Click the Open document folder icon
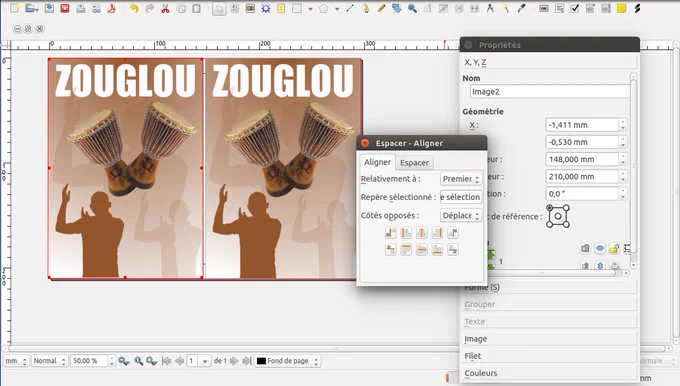 [31, 8]
